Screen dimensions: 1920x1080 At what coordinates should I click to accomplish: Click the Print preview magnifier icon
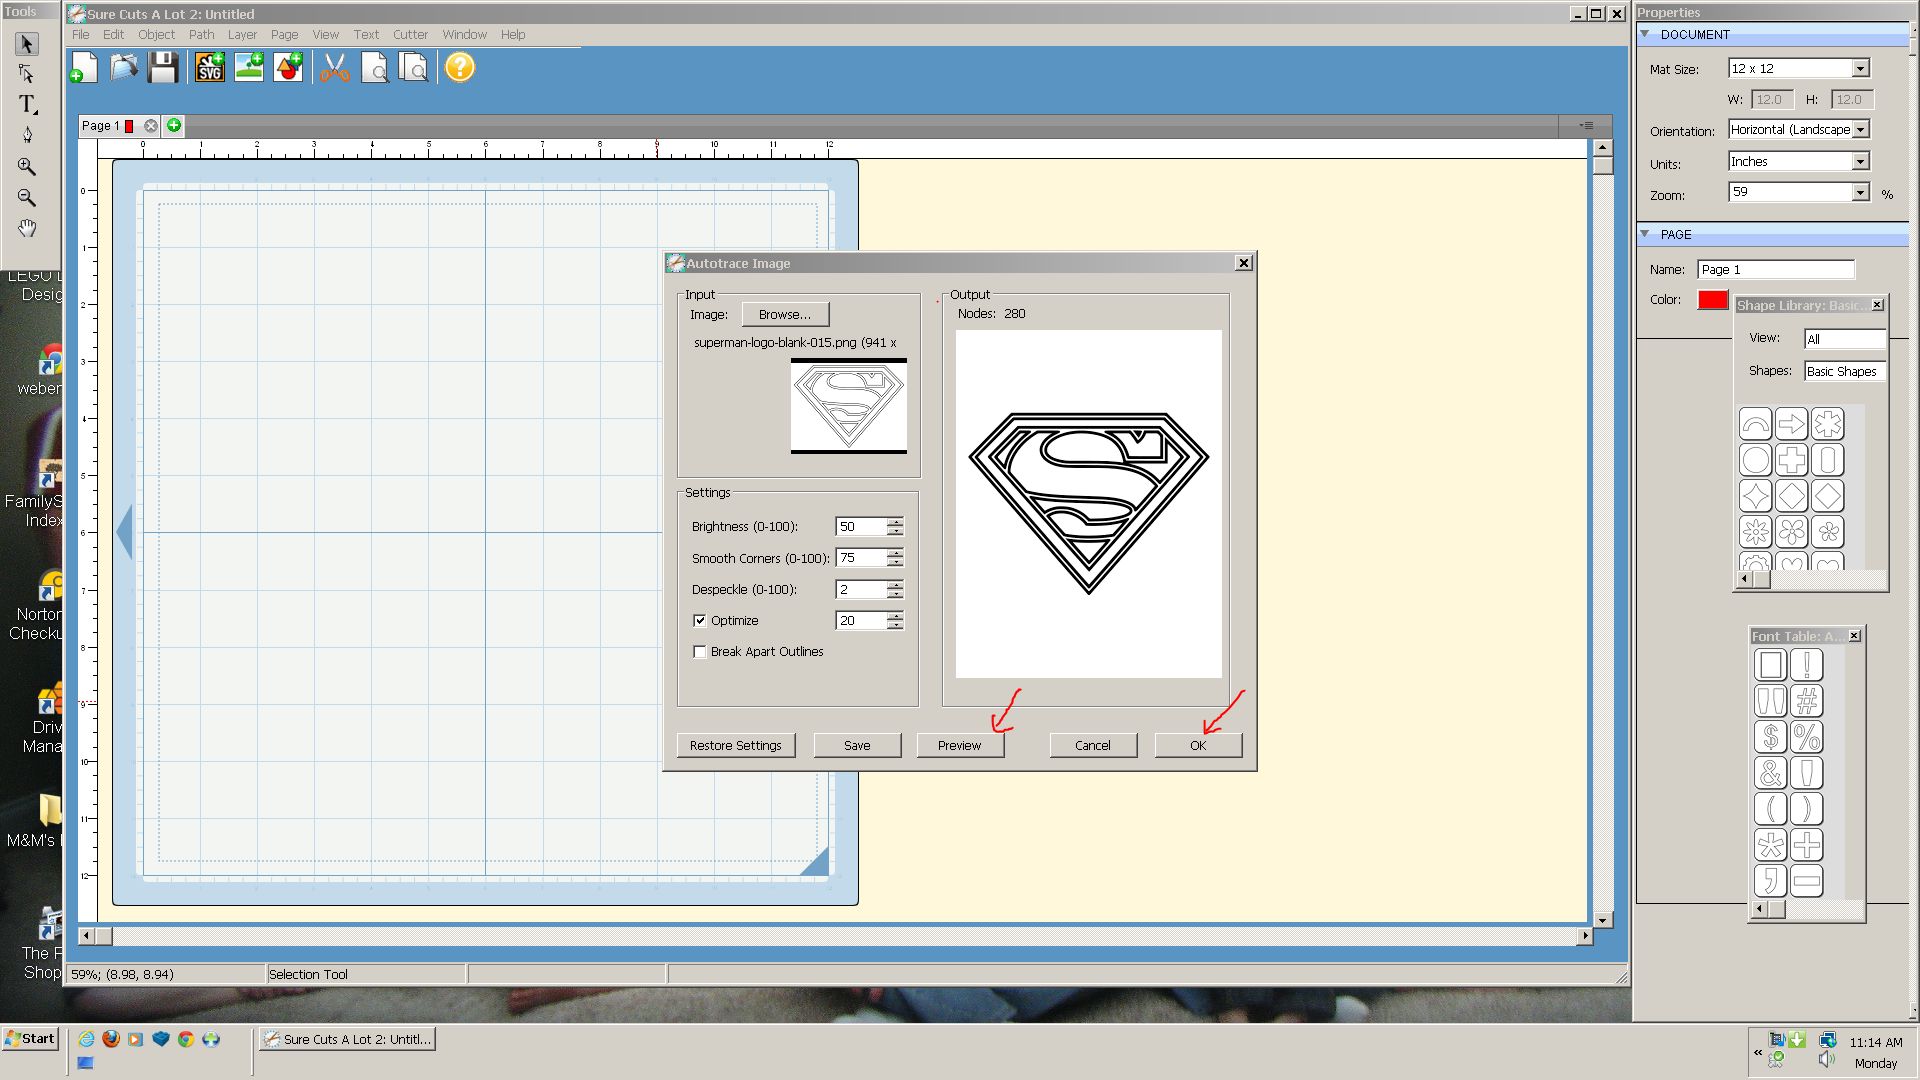point(413,68)
